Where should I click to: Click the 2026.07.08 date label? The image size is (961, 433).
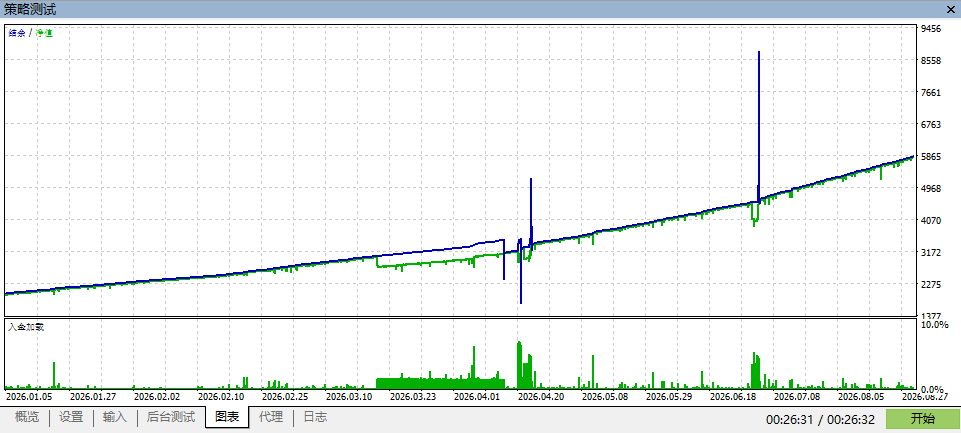pos(797,396)
